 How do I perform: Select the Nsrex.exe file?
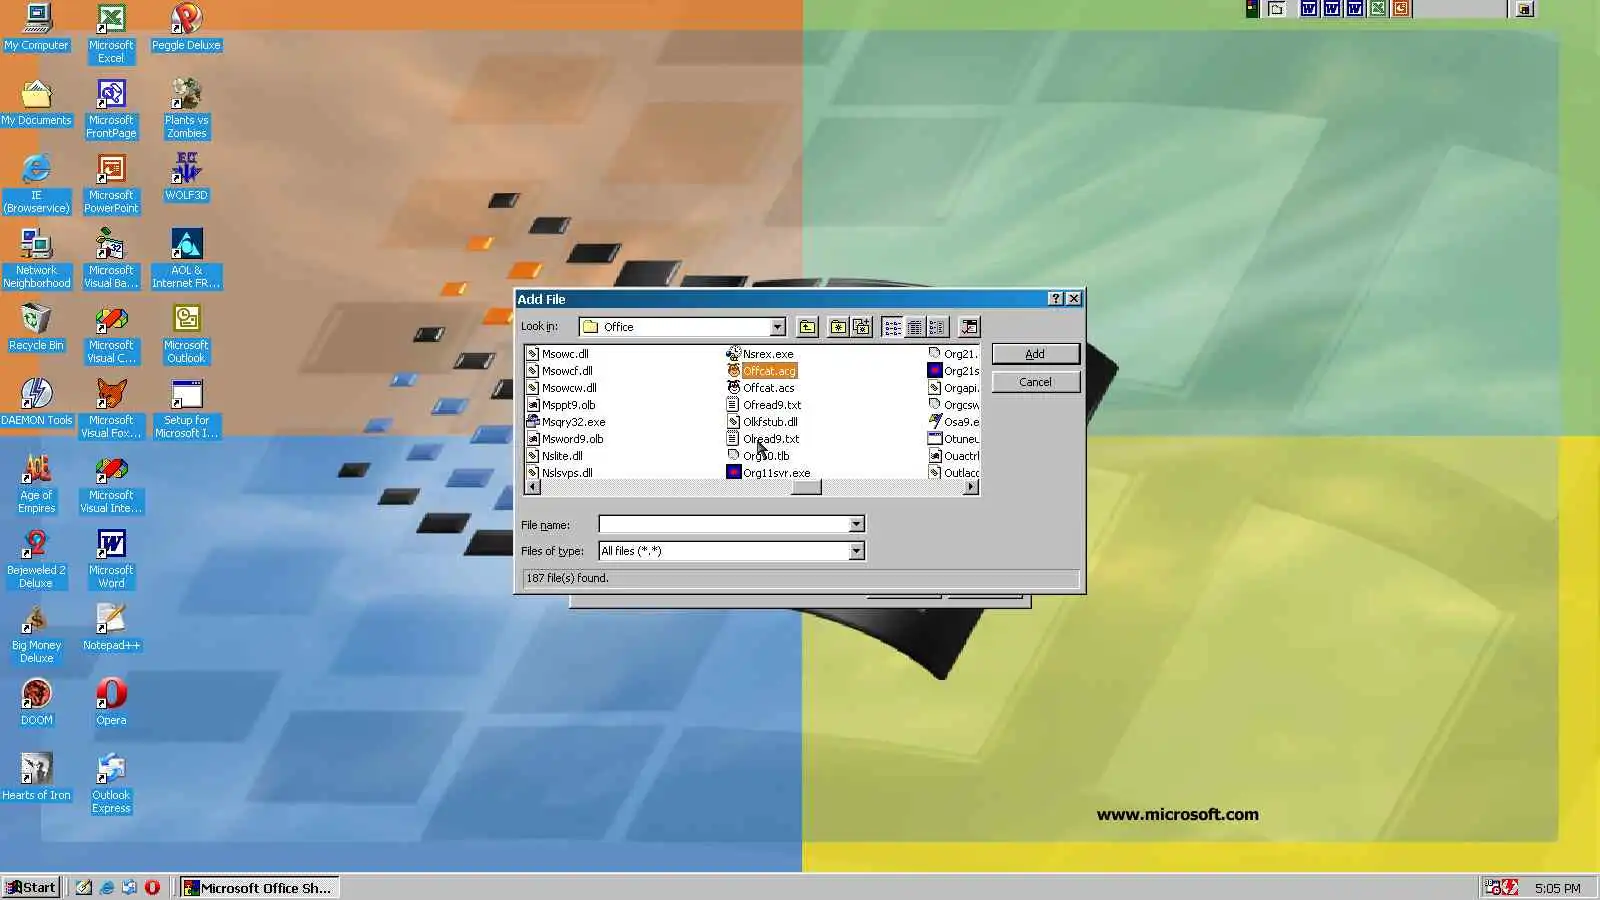point(760,354)
